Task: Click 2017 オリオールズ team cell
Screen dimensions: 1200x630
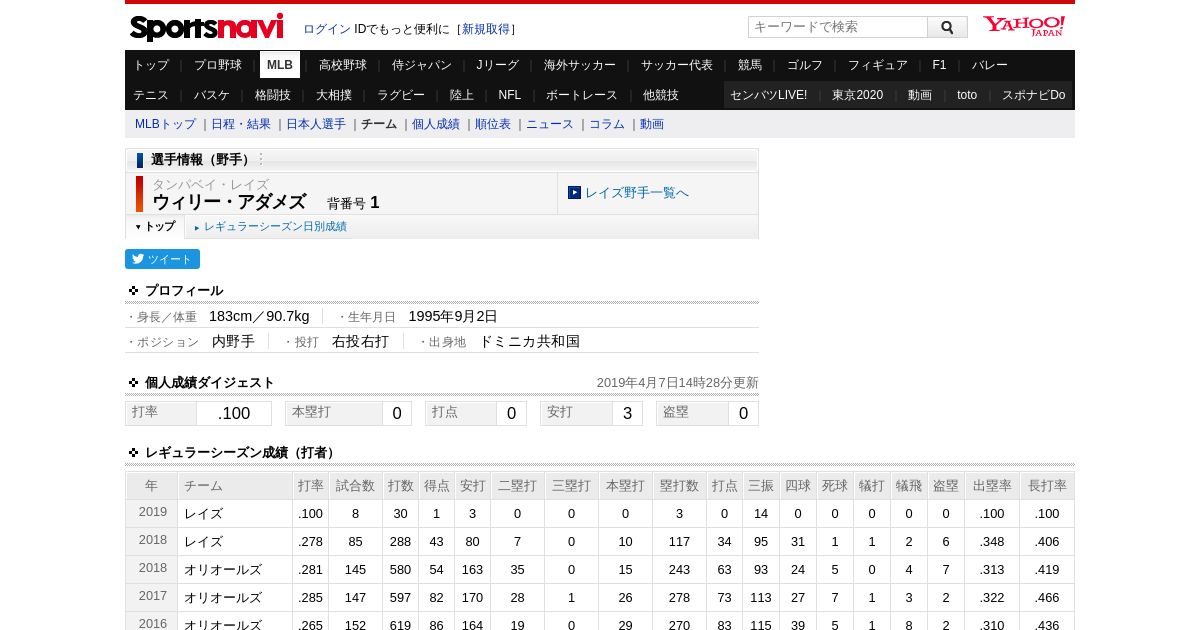Action: tap(235, 597)
